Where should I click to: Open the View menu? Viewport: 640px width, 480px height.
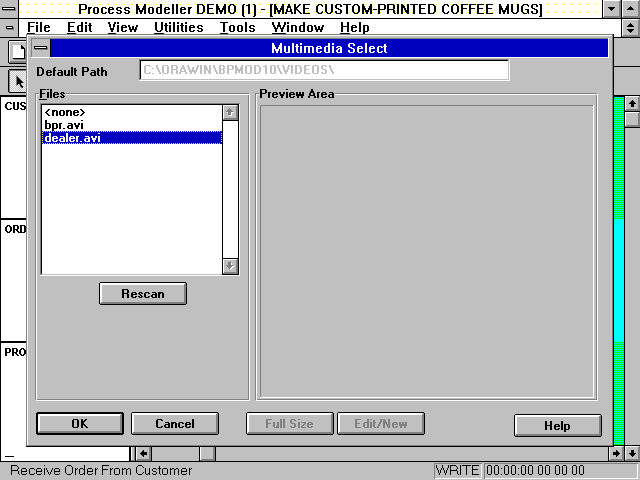(x=122, y=27)
